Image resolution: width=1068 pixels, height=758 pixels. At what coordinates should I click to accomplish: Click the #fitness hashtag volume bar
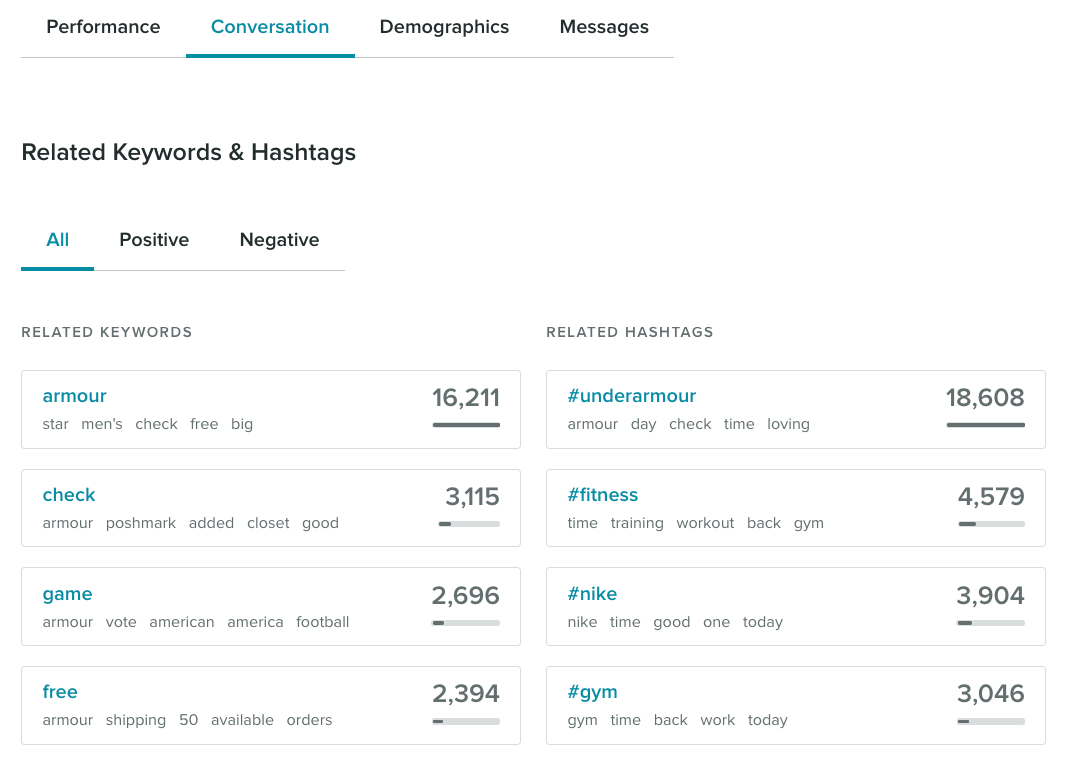991,524
